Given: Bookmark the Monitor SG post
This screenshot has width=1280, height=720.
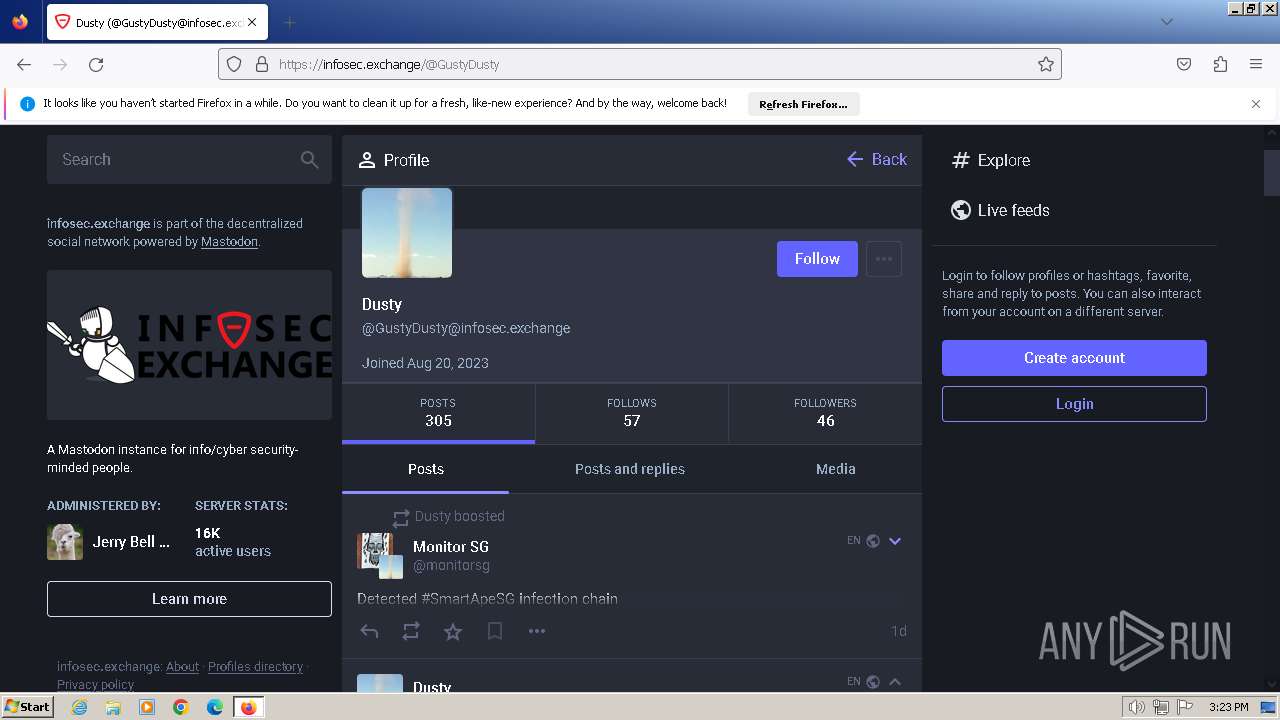Looking at the screenshot, I should click(495, 631).
